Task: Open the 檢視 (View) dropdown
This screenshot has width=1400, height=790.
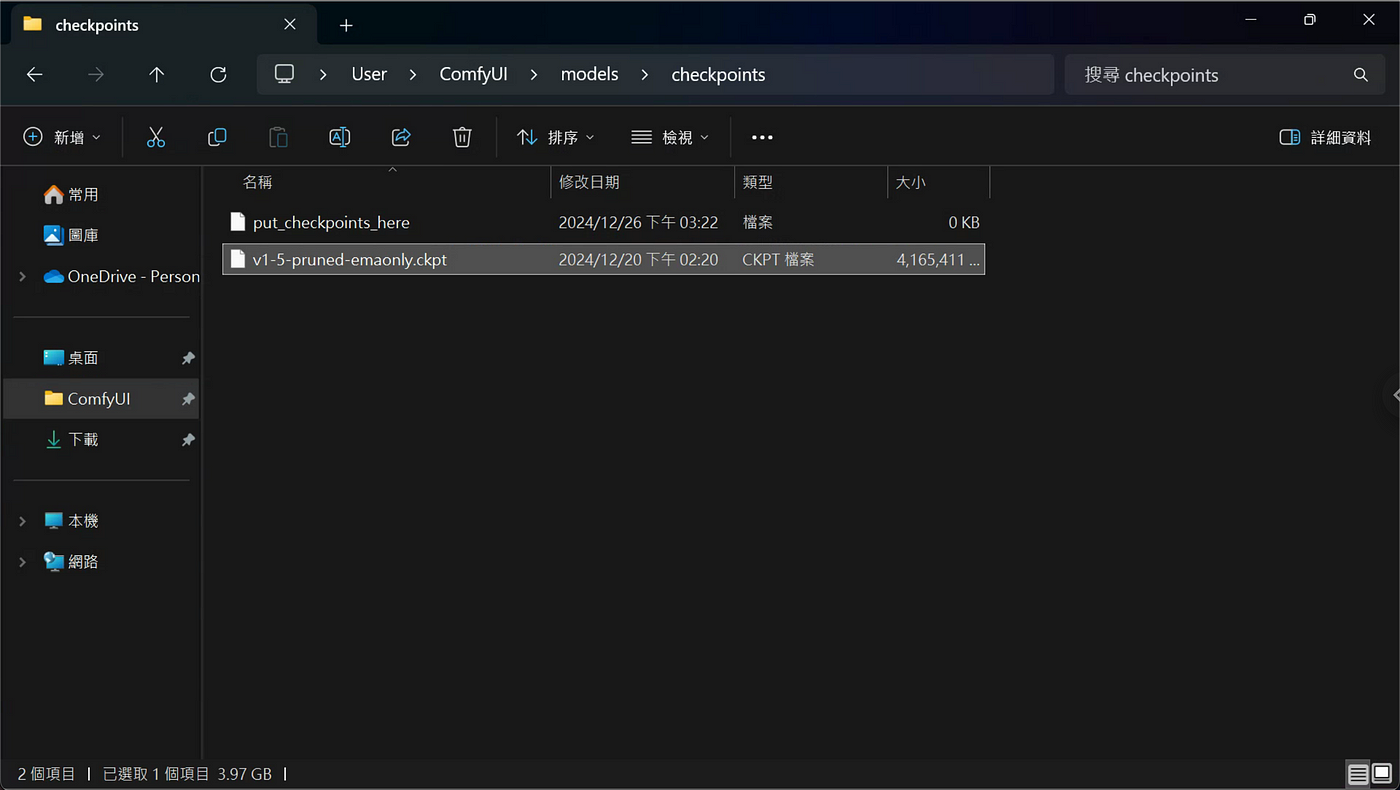Action: pyautogui.click(x=670, y=137)
